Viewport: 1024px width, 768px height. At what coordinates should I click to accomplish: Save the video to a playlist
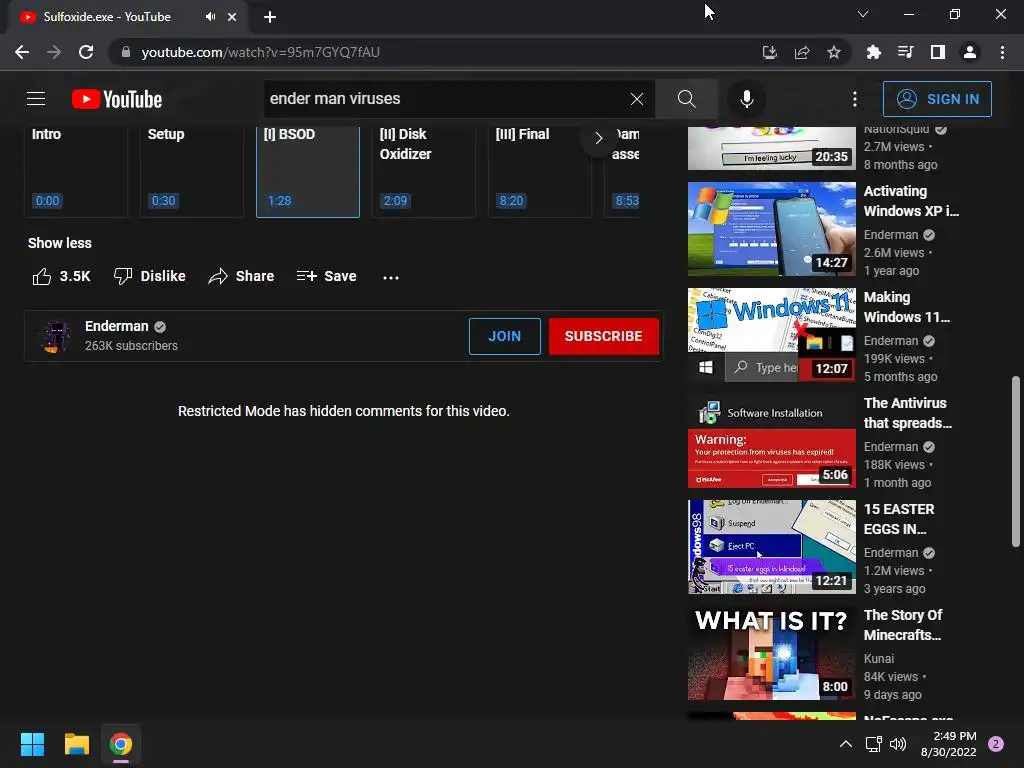pyautogui.click(x=326, y=276)
